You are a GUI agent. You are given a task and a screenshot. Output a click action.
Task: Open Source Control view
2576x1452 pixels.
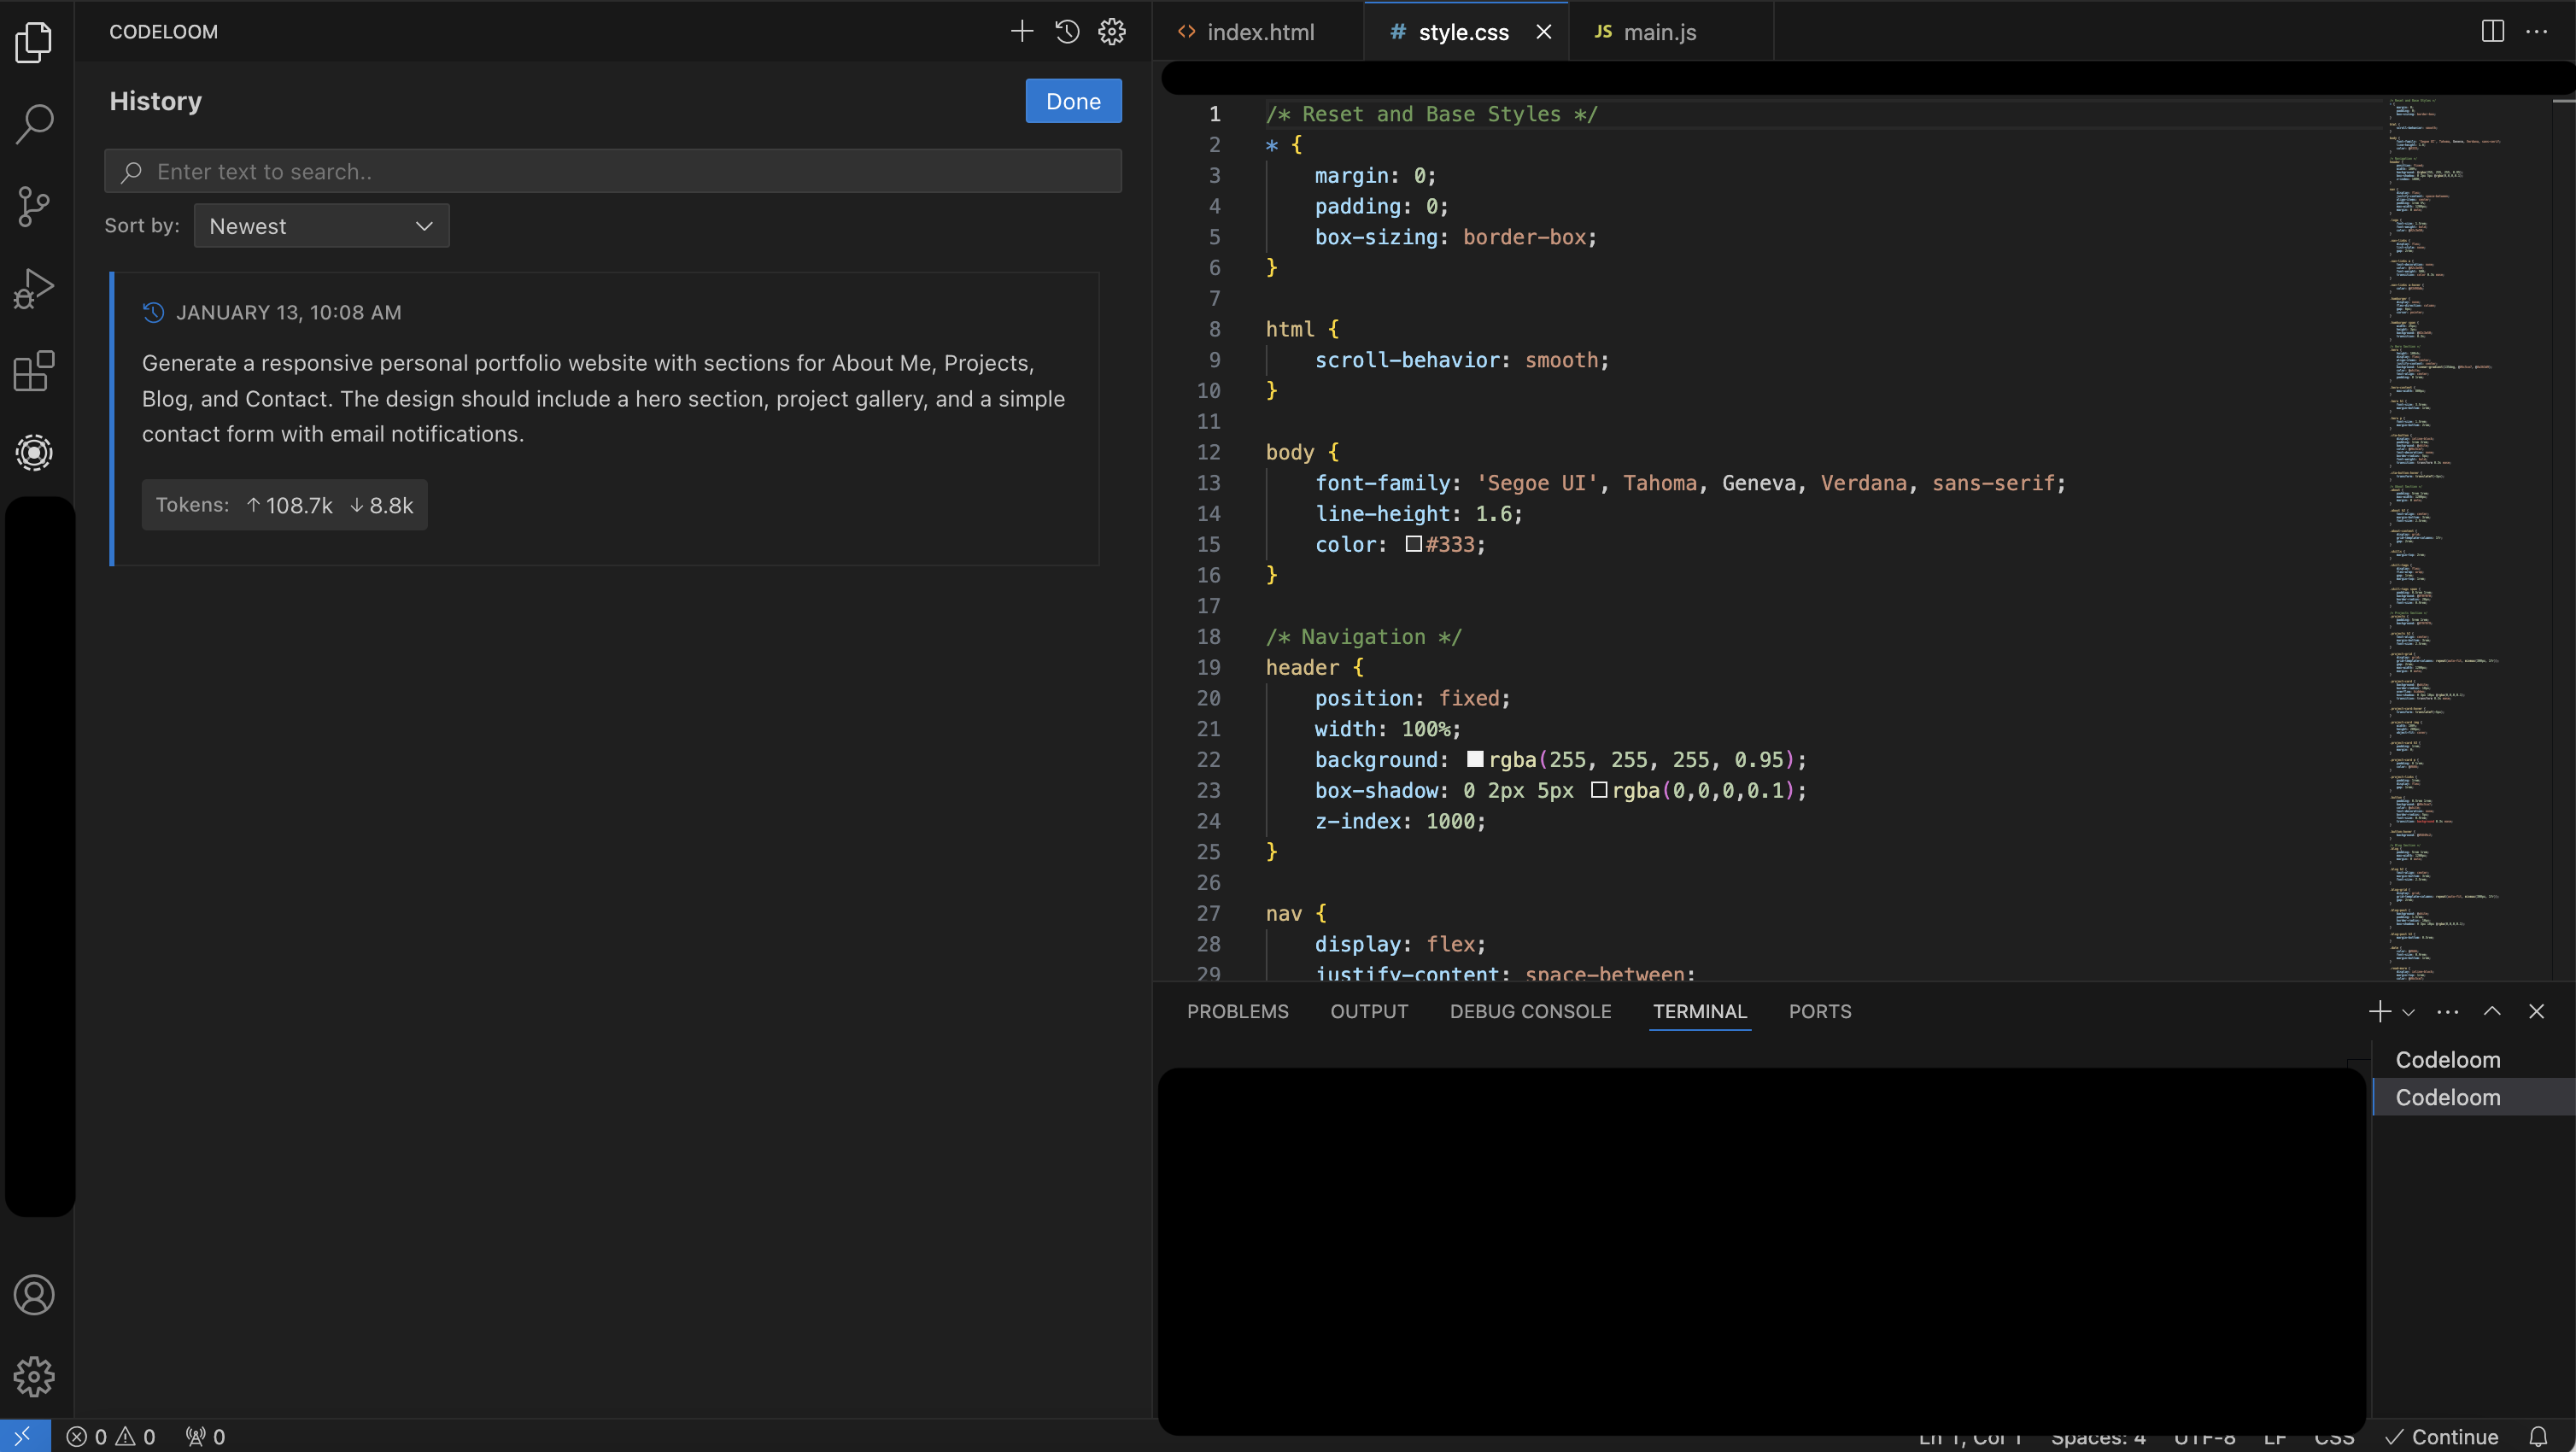point(34,206)
